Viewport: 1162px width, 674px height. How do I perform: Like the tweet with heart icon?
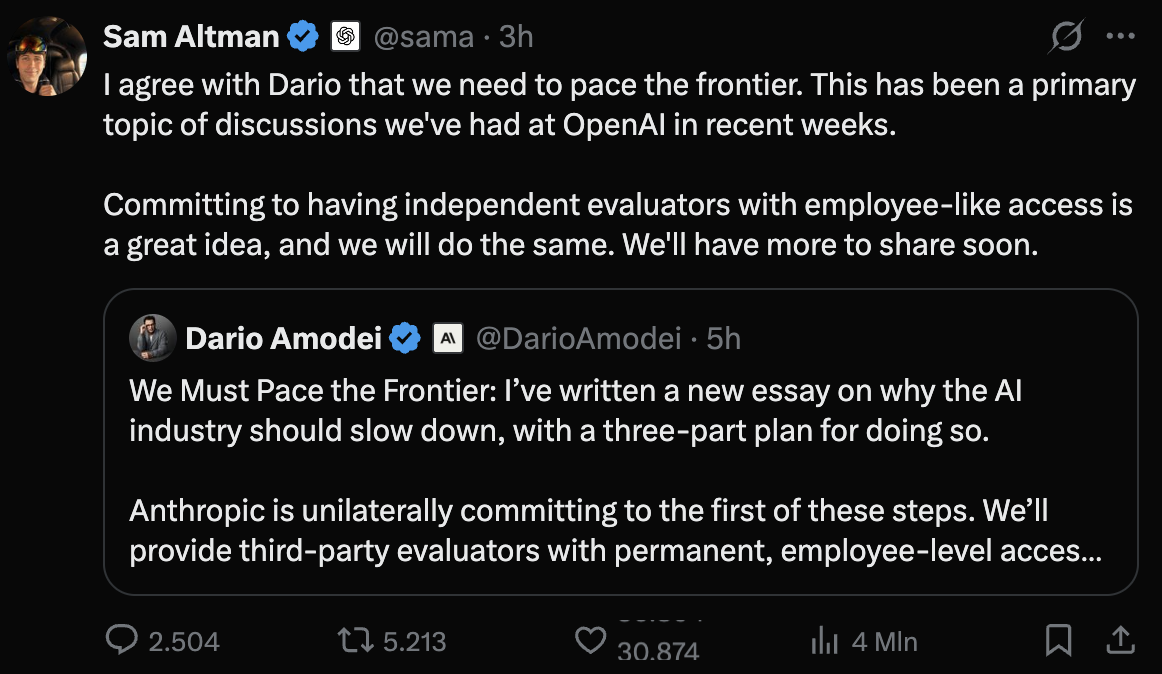coord(590,641)
